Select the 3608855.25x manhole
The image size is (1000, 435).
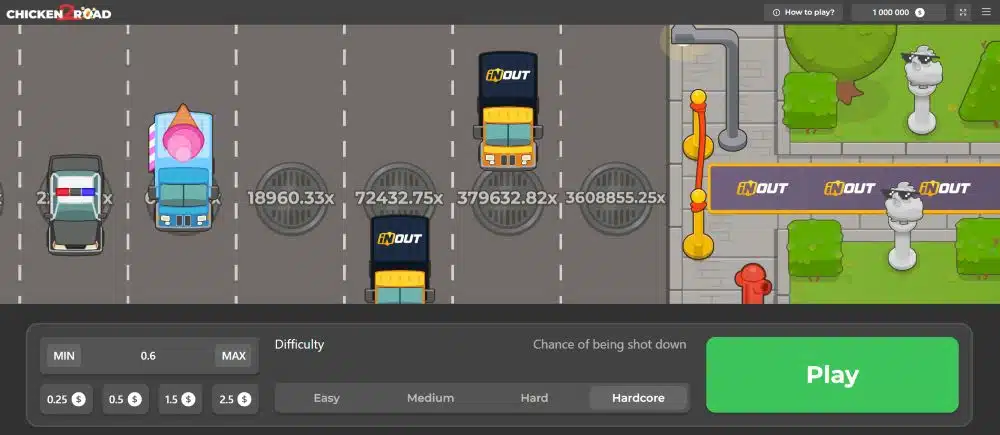[615, 198]
